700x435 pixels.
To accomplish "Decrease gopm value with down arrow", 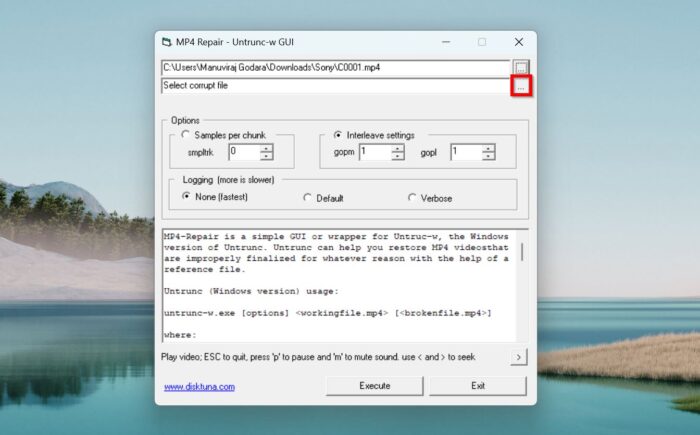I will click(x=398, y=156).
